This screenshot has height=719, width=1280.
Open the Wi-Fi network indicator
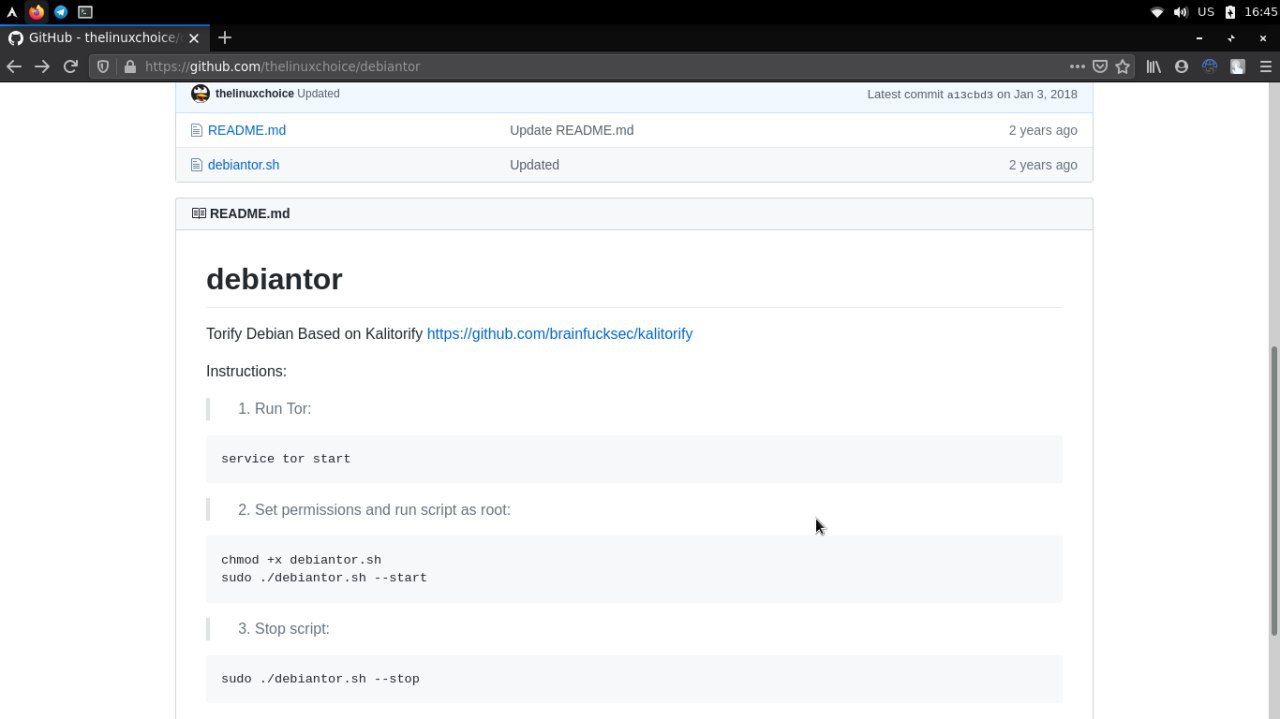(1157, 12)
